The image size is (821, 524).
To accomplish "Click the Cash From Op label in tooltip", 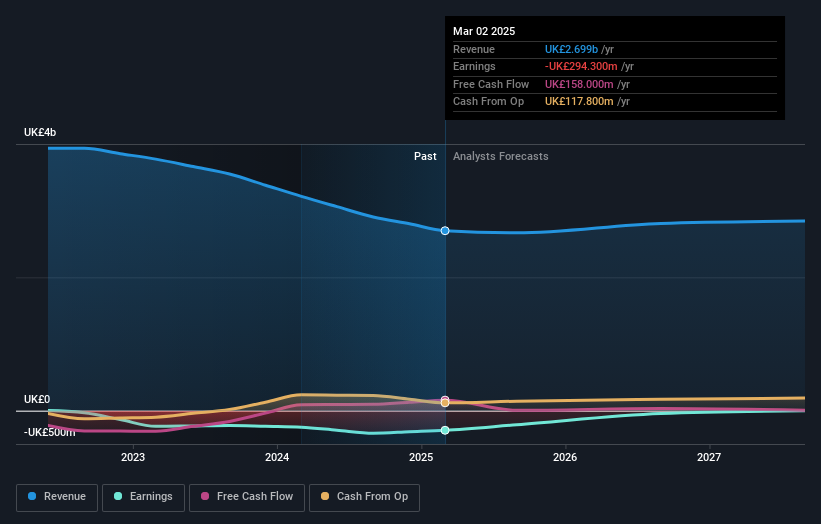I will [x=489, y=102].
